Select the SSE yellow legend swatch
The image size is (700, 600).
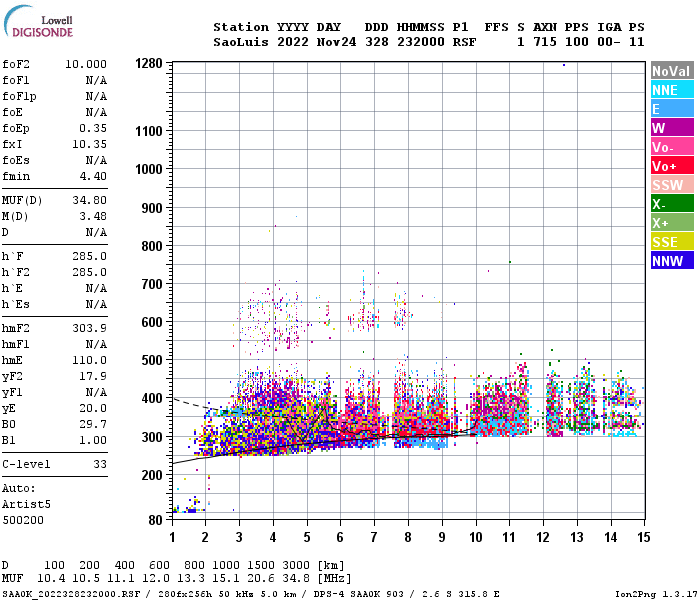click(672, 242)
